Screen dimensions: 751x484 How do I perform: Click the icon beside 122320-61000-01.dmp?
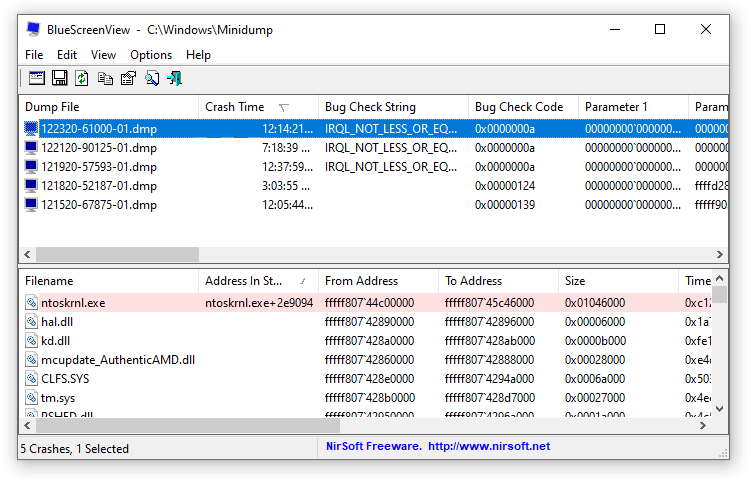point(31,129)
